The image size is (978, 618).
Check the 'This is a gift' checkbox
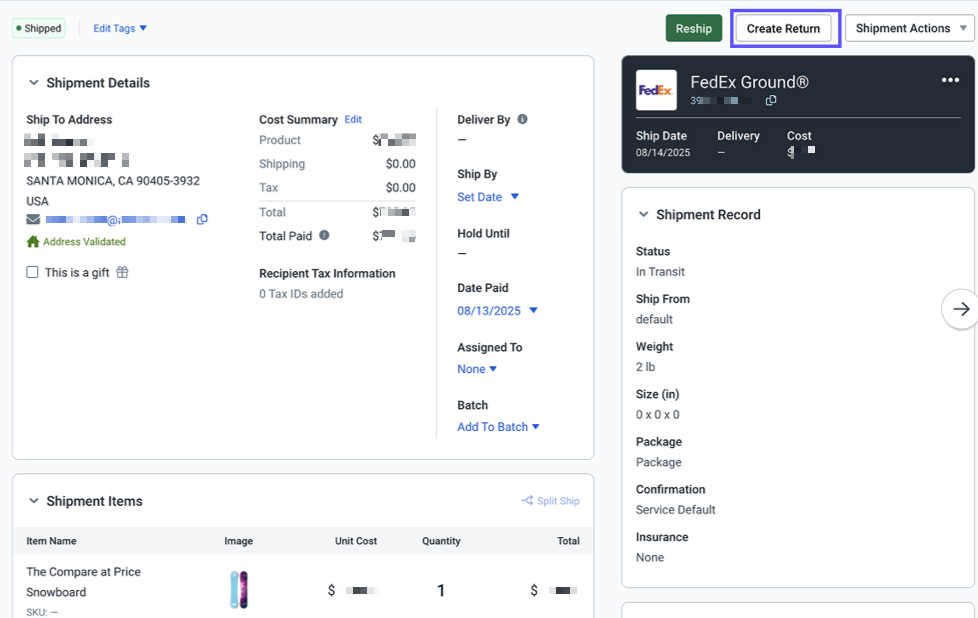[33, 272]
